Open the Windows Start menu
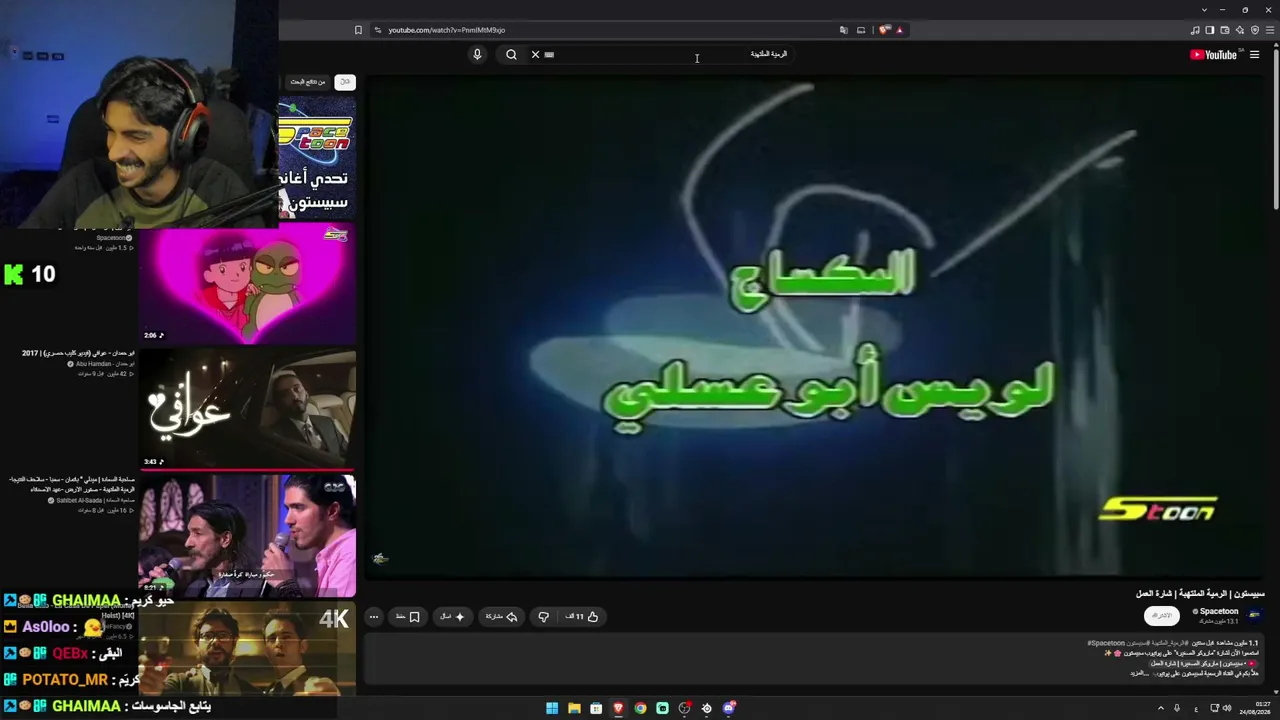The height and width of the screenshot is (720, 1280). 552,708
